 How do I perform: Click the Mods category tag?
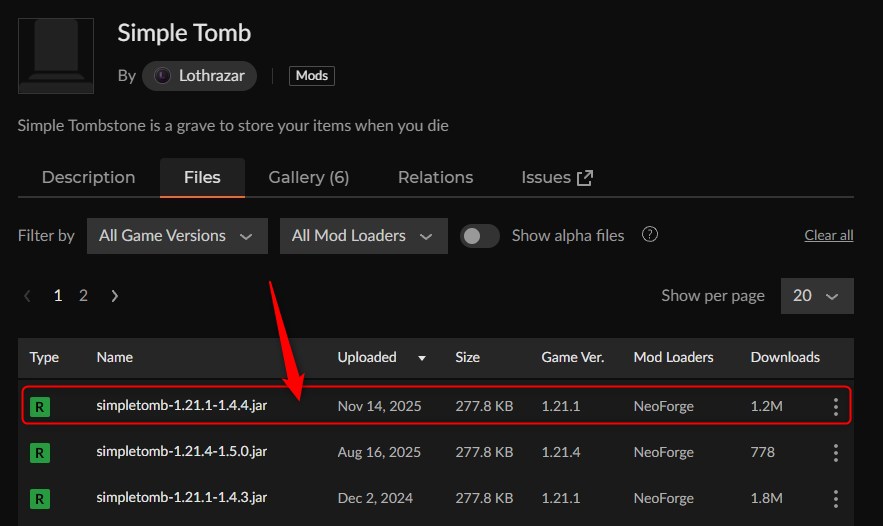[x=312, y=75]
